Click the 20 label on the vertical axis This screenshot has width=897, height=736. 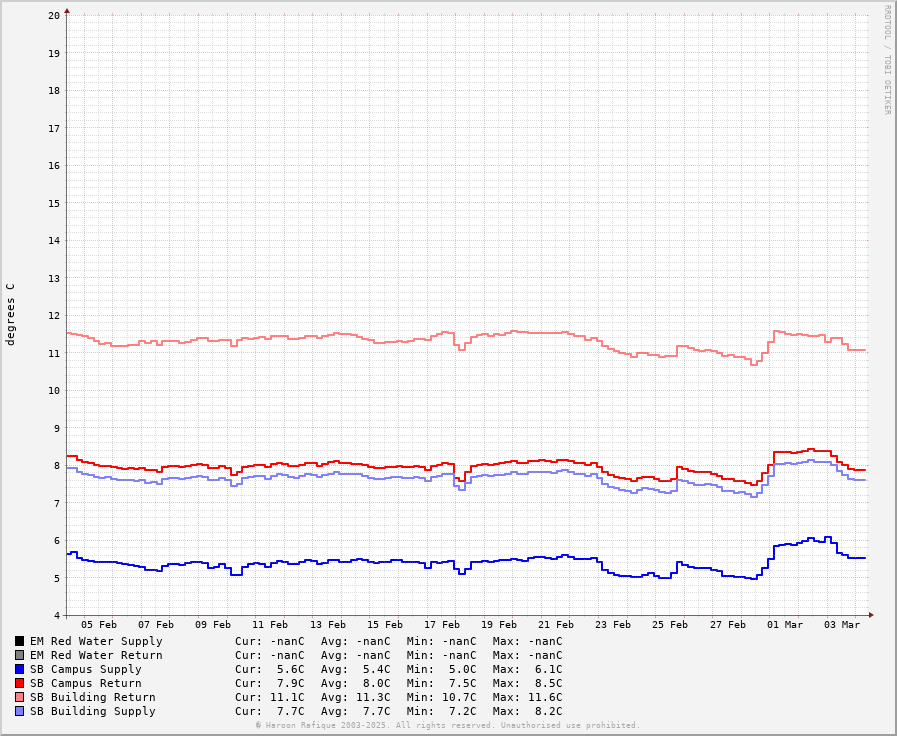54,16
